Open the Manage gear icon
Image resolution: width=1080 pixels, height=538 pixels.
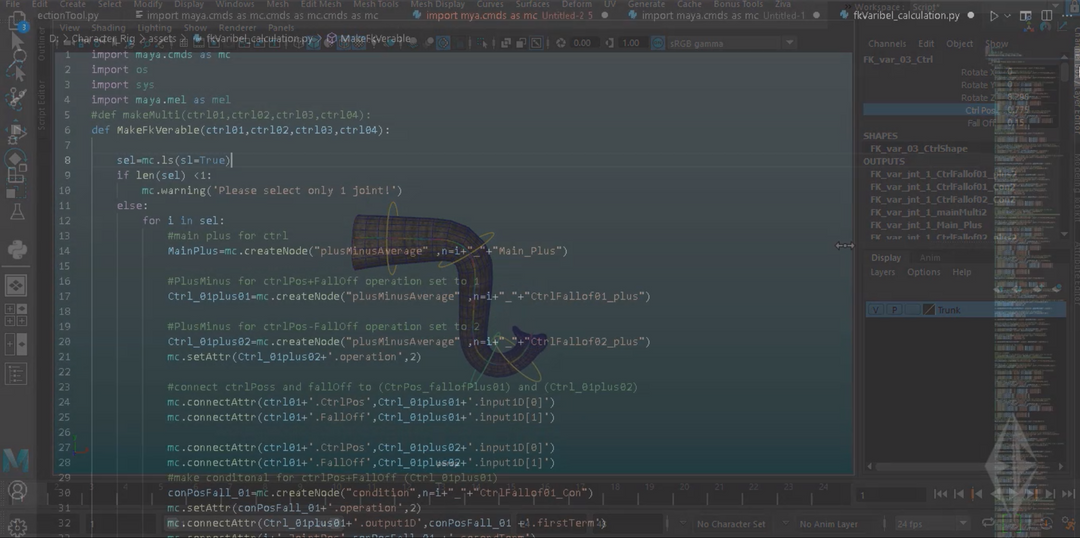click(17, 525)
